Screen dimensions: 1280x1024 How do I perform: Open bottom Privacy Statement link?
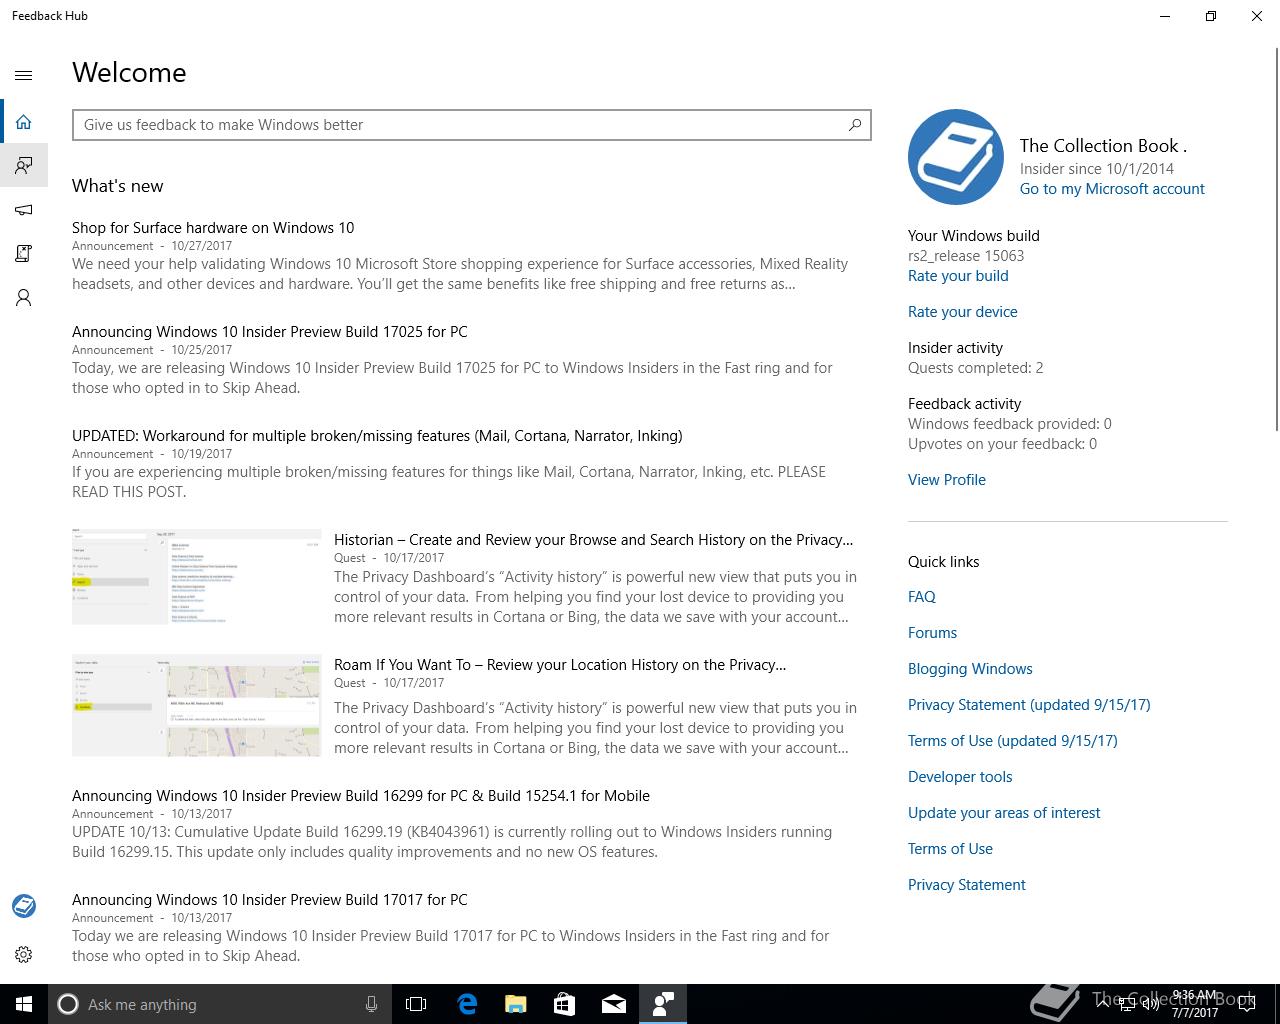(967, 885)
